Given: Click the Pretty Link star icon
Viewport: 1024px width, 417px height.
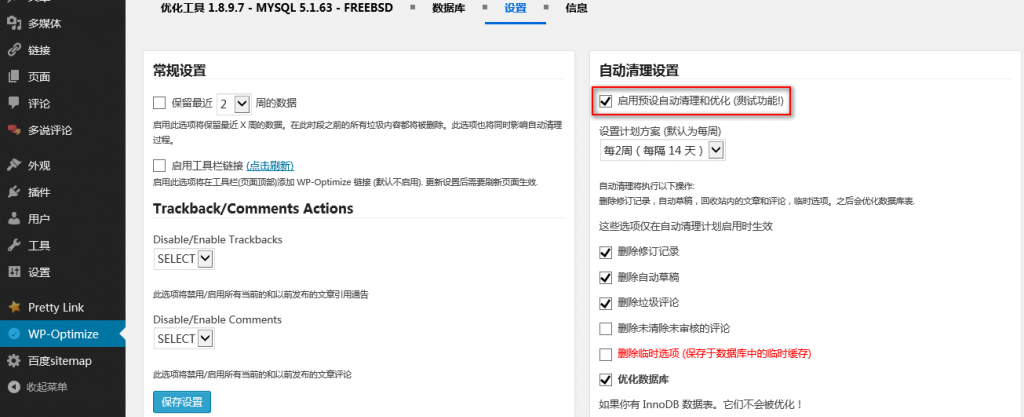Looking at the screenshot, I should (x=14, y=307).
